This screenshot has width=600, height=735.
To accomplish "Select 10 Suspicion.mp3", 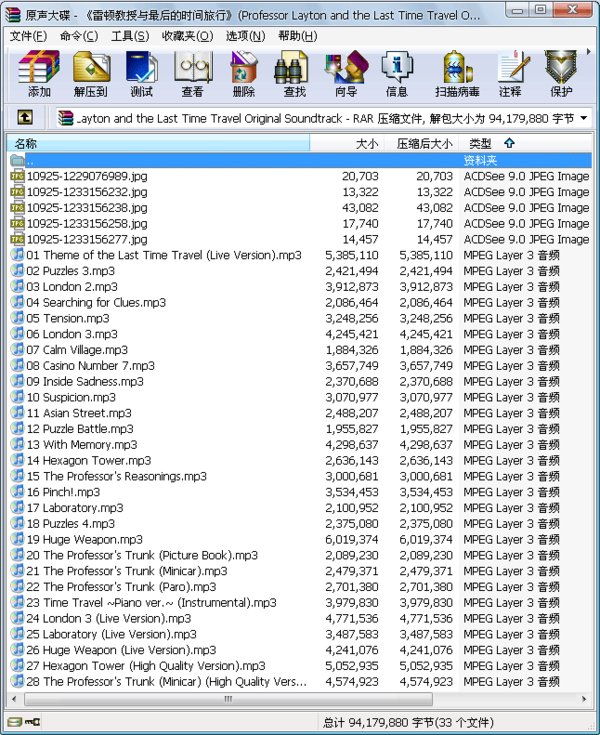I will pos(300,398).
